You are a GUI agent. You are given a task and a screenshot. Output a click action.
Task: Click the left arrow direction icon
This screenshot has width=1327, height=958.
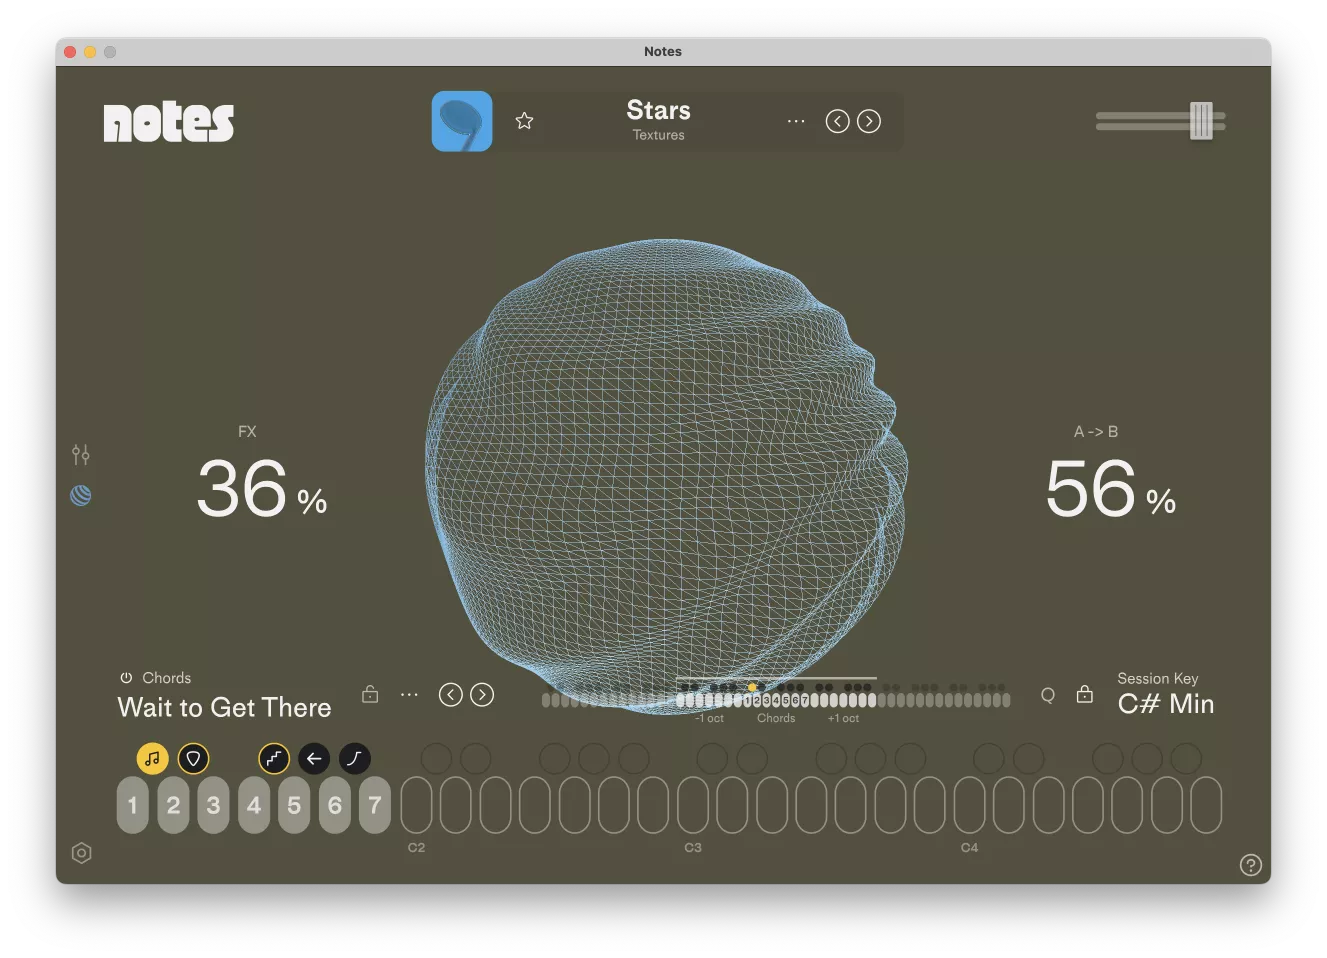[314, 758]
